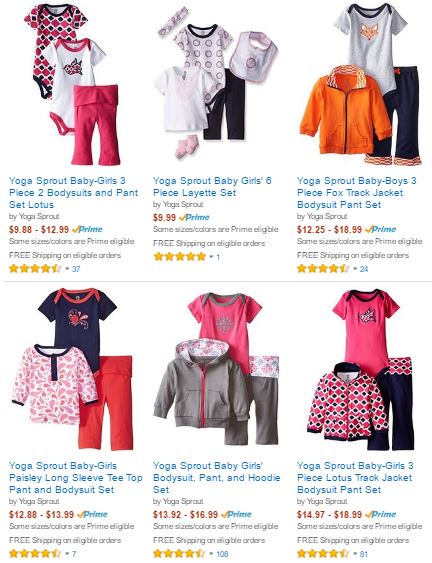
Task: Open the 6 Piece Layette Set product image
Action: coord(216,83)
